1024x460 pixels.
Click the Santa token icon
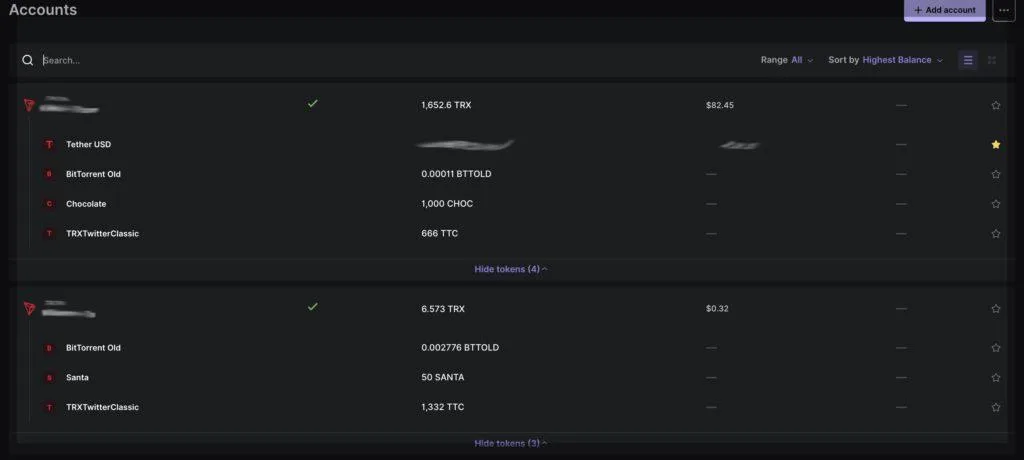tap(49, 378)
